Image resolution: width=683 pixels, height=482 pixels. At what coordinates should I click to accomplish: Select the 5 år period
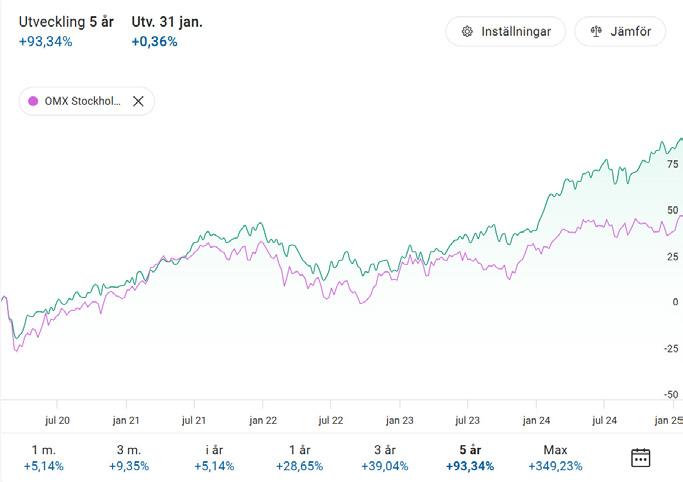click(x=470, y=458)
